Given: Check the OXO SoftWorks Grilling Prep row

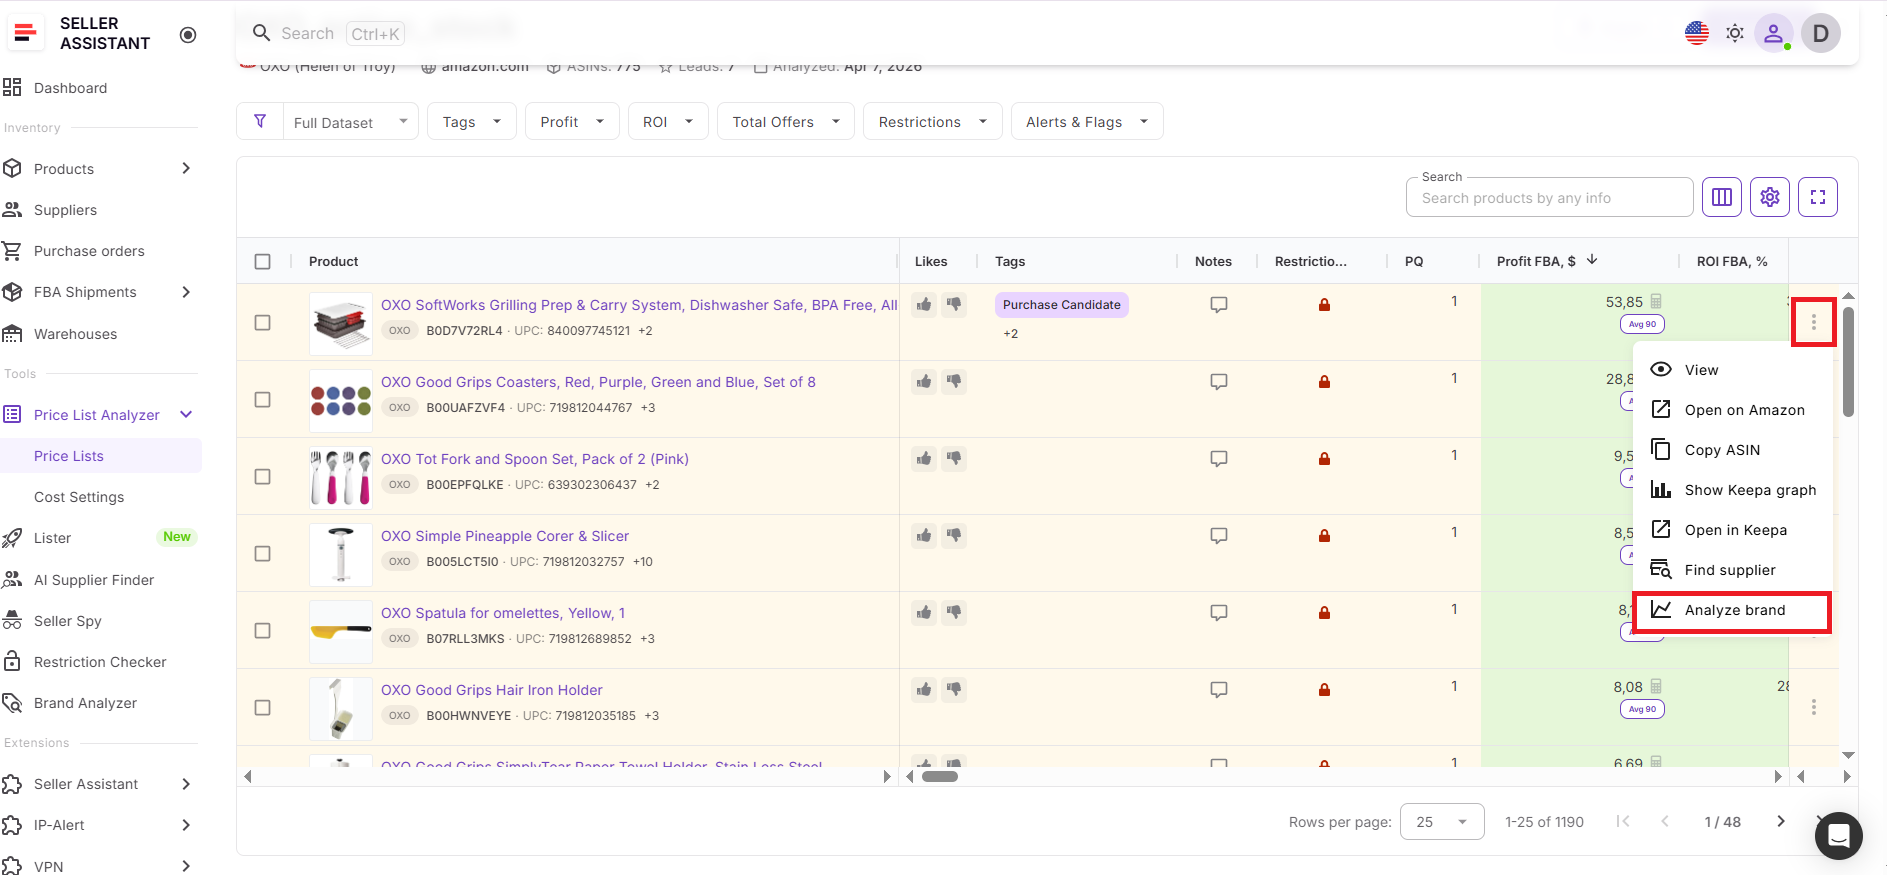Looking at the screenshot, I should [263, 322].
